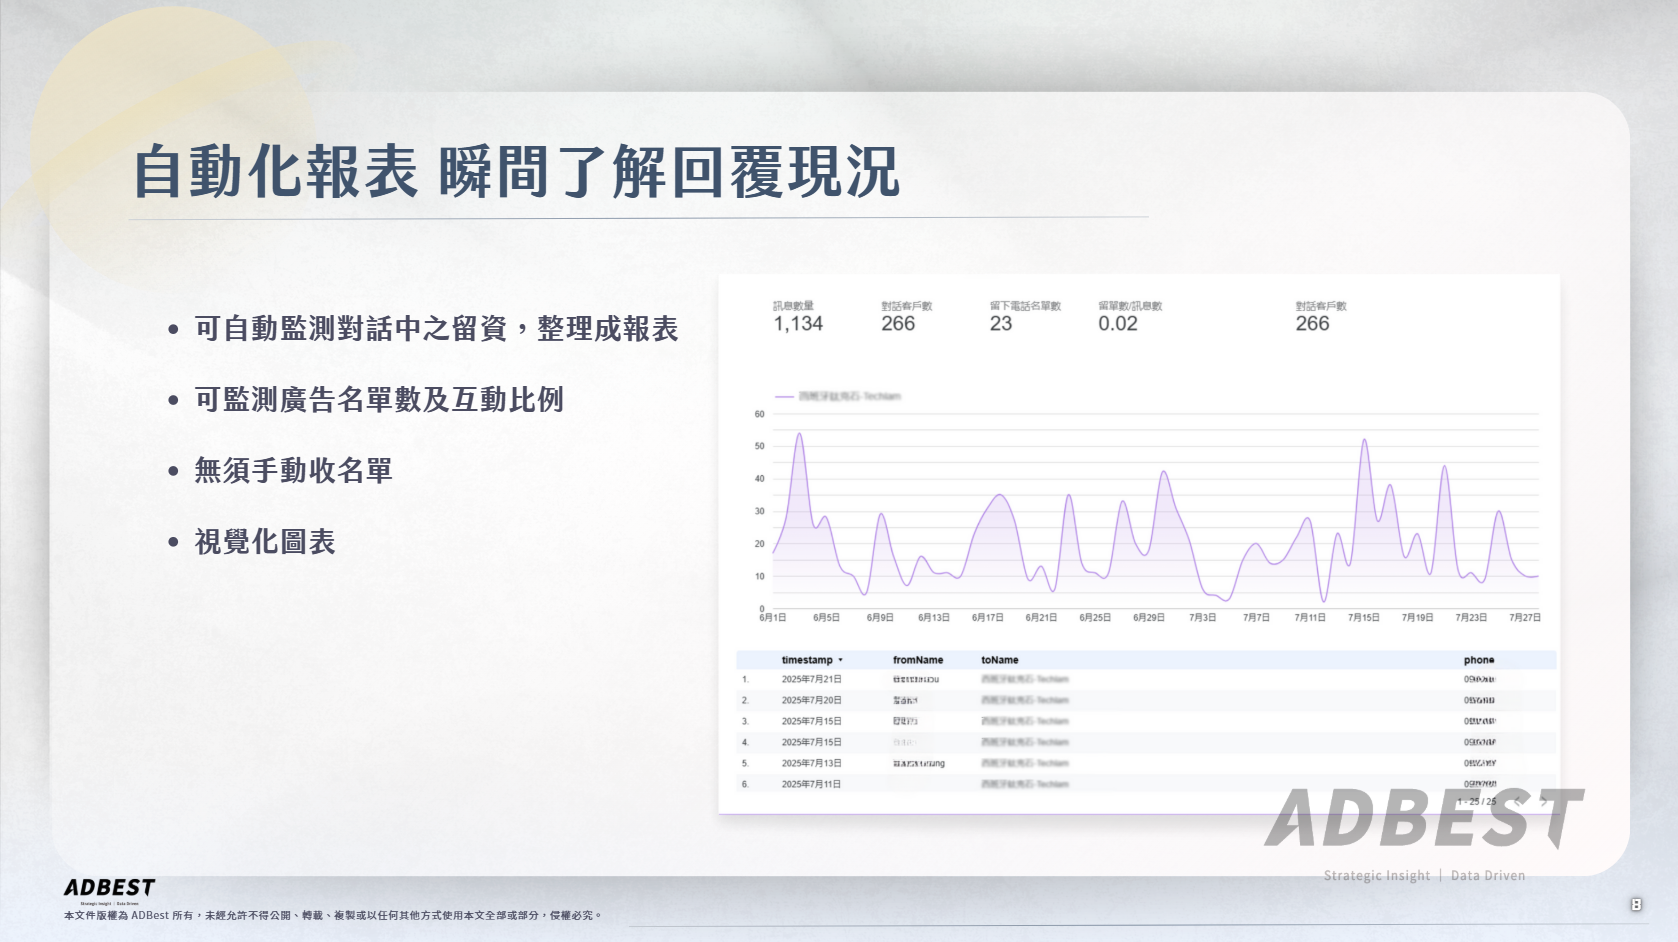Click the large ADBEST watermark logo
Viewport: 1678px width, 942px height.
1423,819
